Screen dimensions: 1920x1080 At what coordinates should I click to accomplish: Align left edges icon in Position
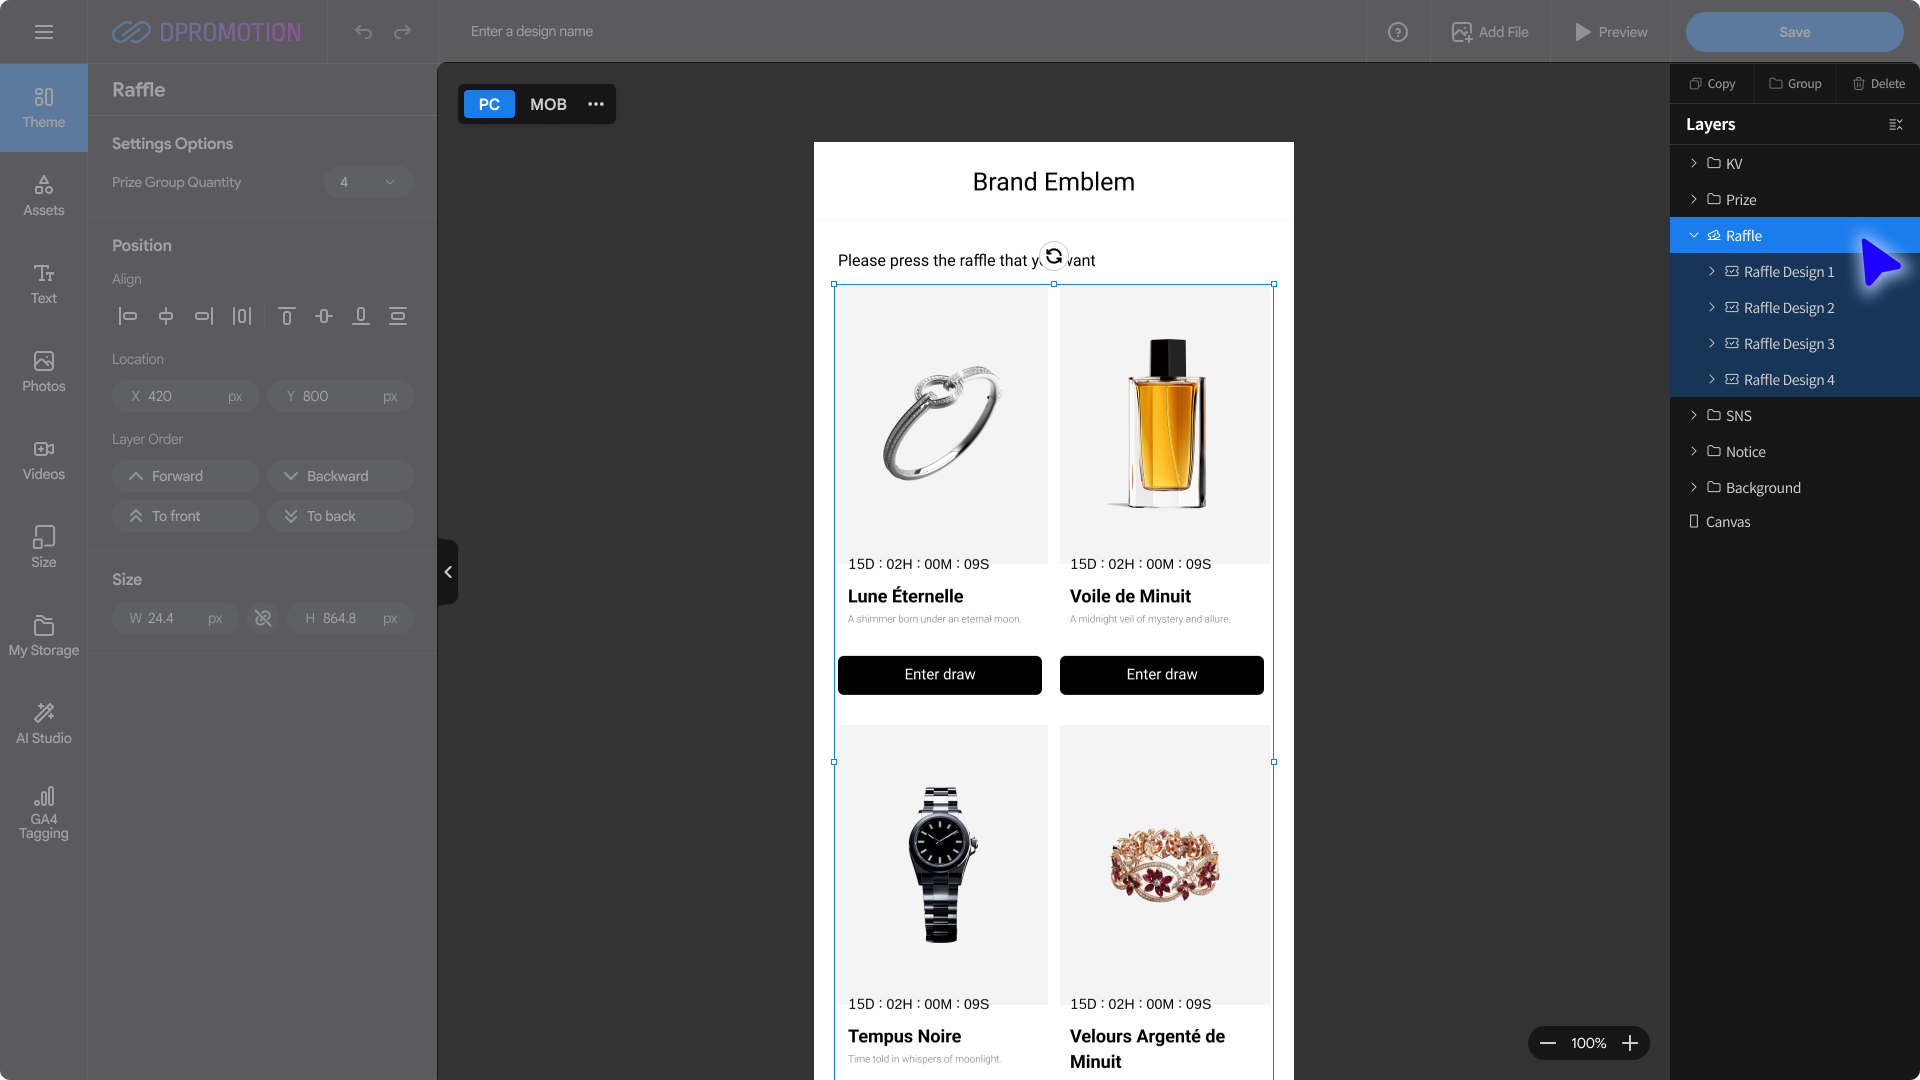[x=127, y=316]
